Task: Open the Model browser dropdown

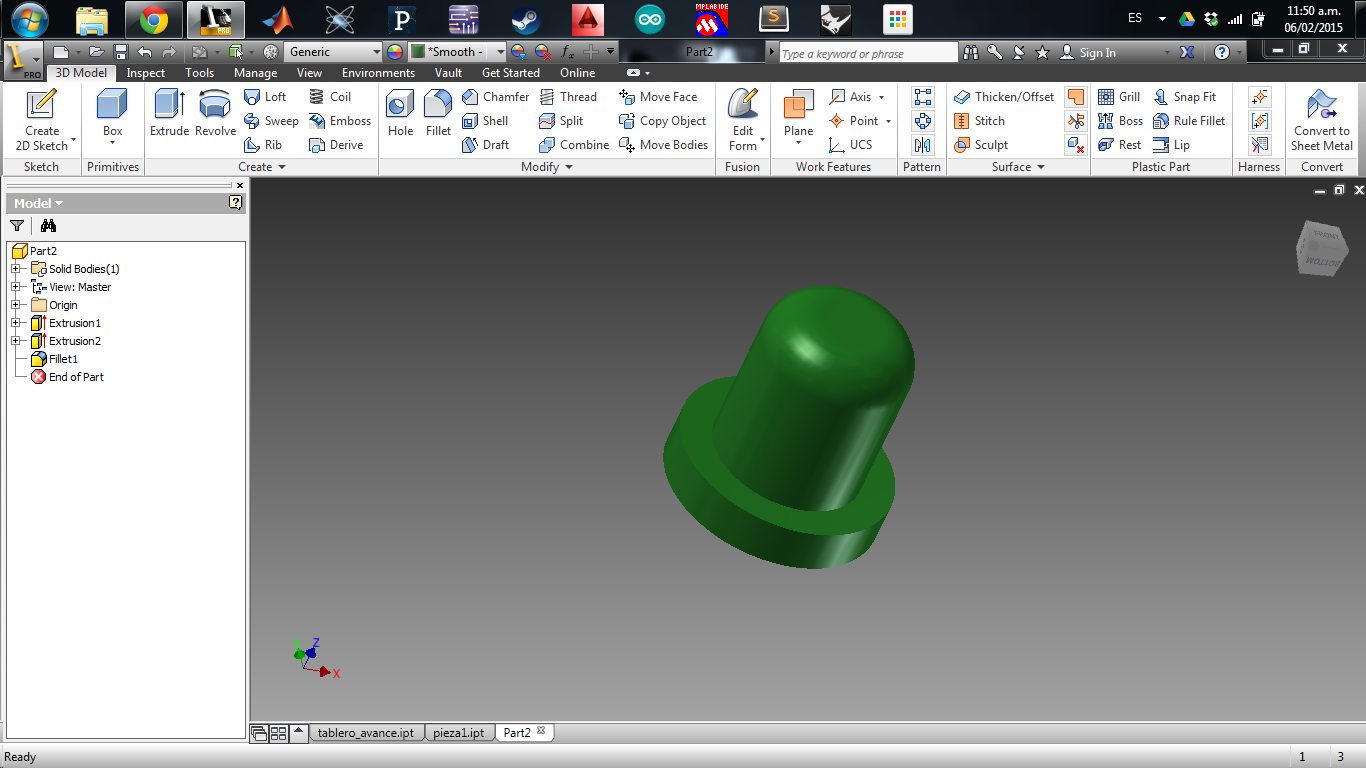Action: pos(39,203)
